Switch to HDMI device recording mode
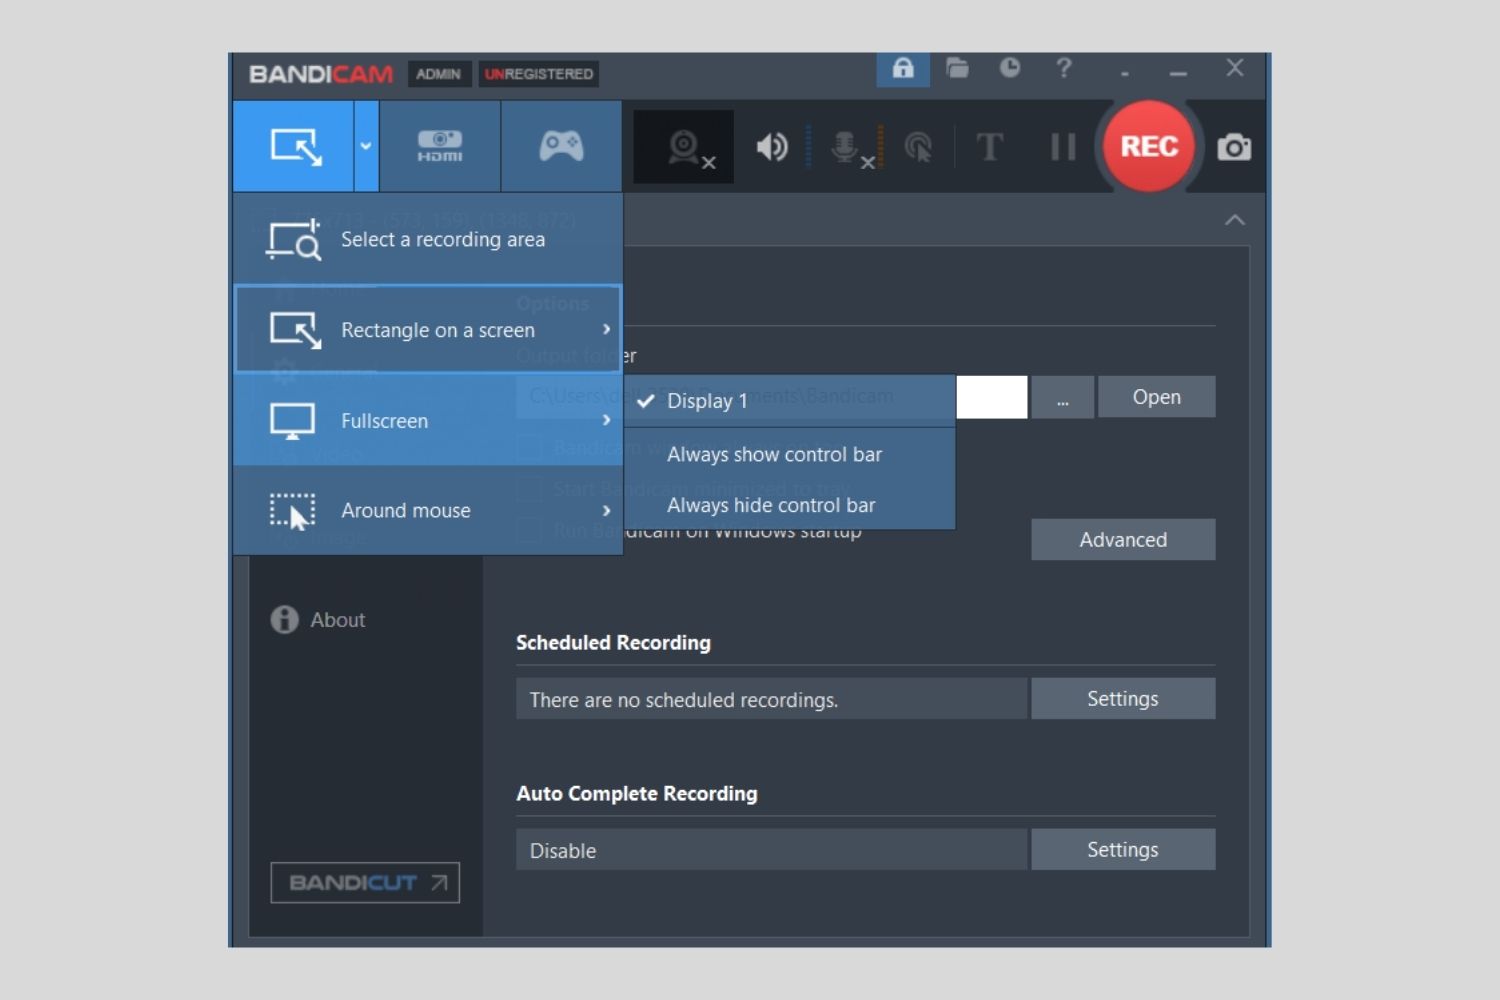Screen dimensions: 1500x1000 pos(440,146)
